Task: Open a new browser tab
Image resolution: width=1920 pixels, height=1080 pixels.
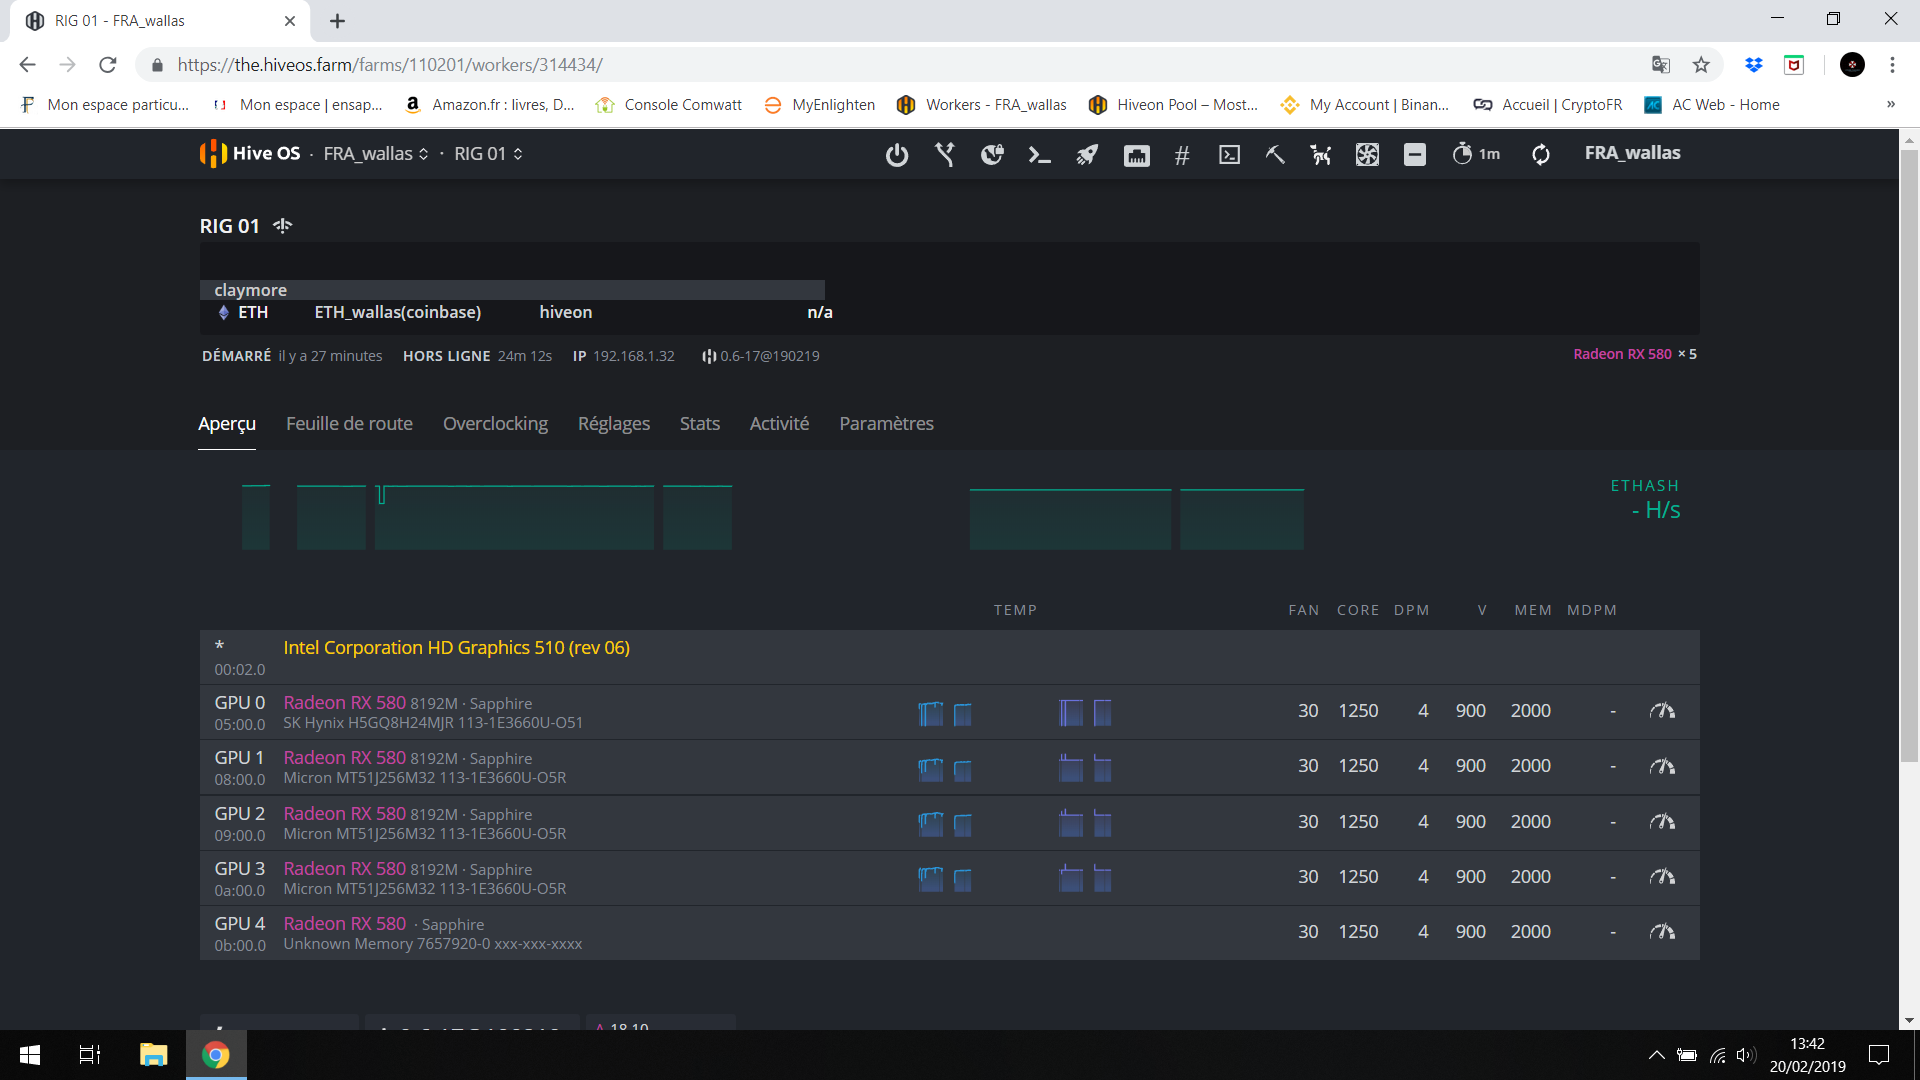Action: 338,21
